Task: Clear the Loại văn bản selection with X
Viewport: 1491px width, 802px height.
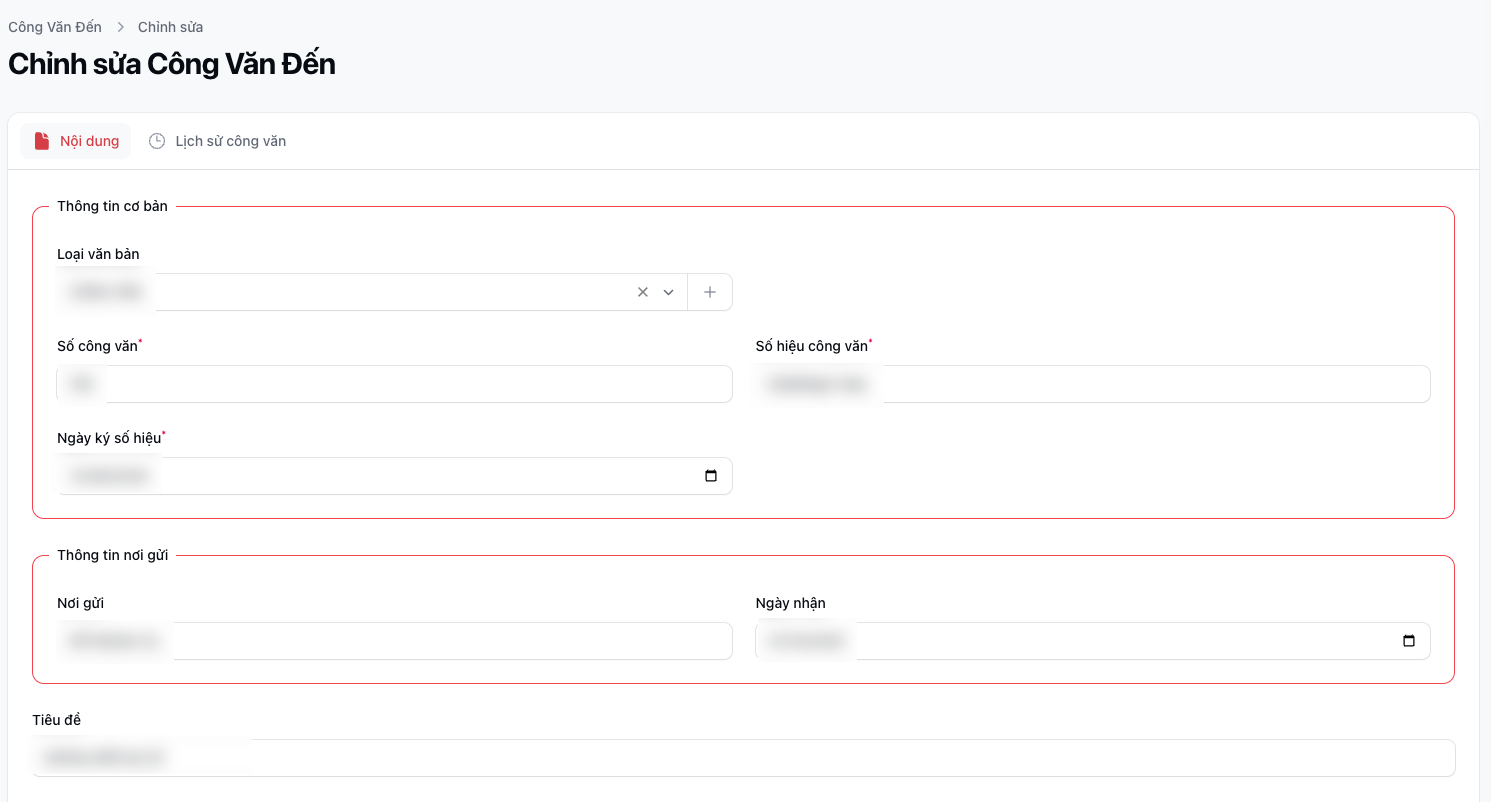Action: (x=643, y=292)
